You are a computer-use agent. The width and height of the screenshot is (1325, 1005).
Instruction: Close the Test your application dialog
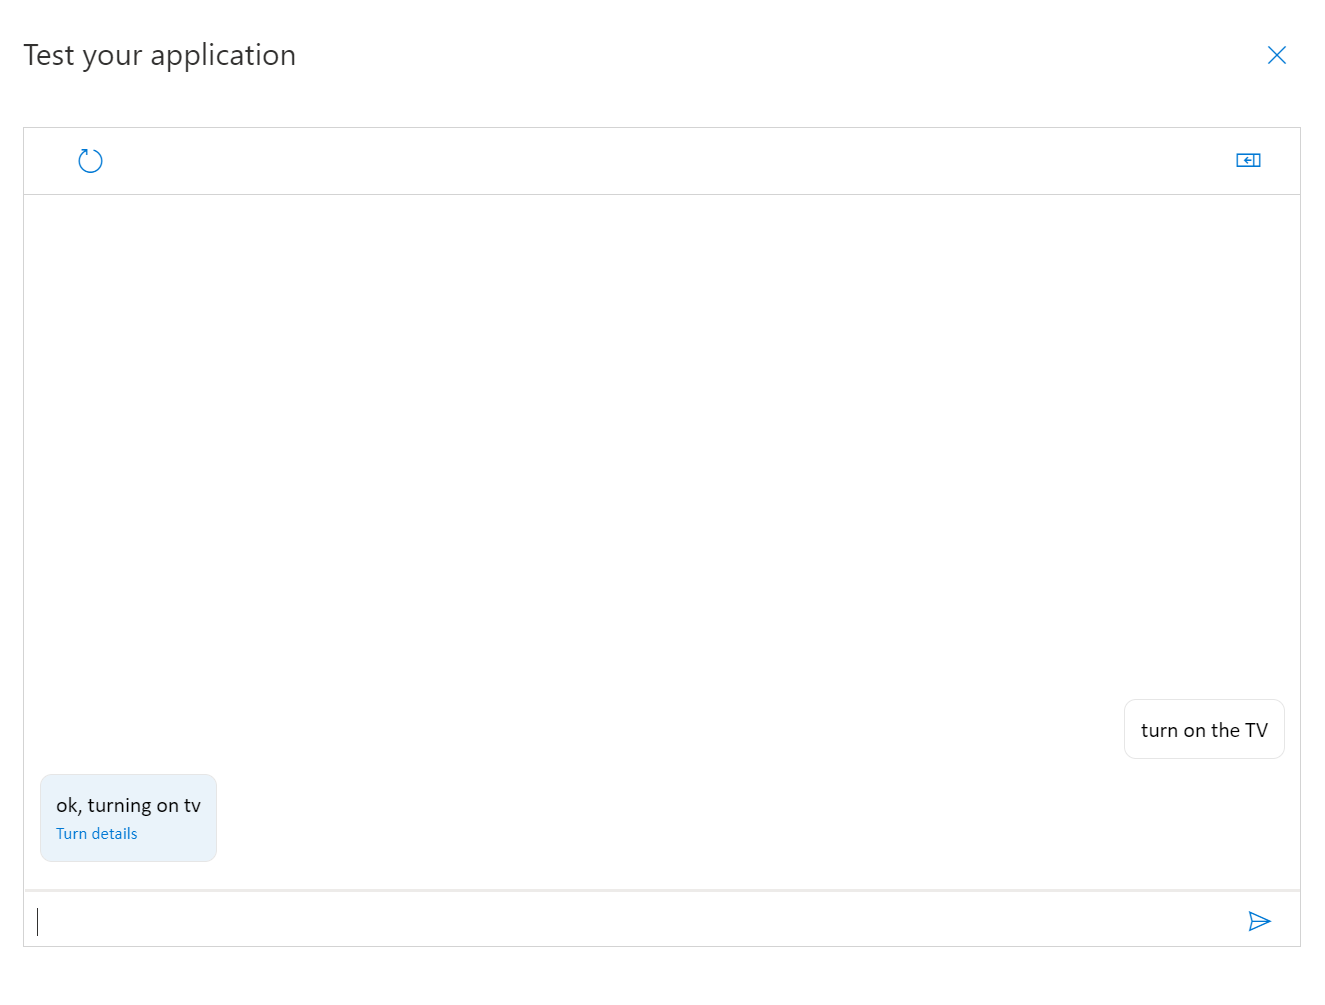[1276, 55]
